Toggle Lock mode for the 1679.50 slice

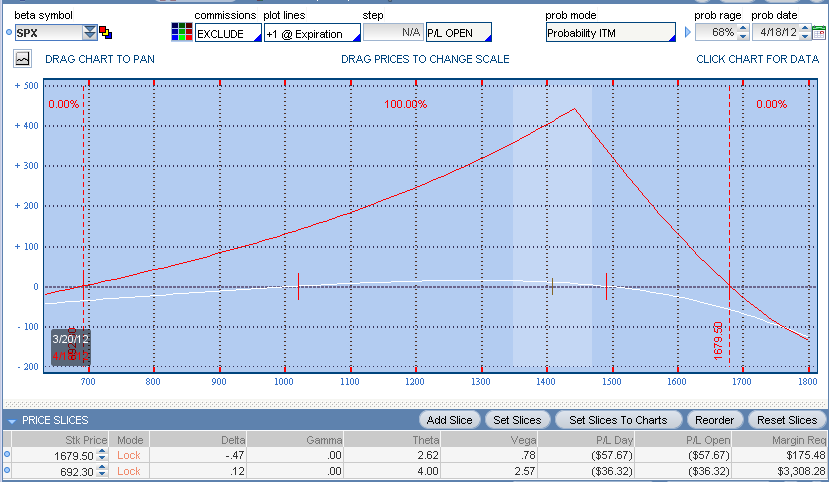tap(128, 455)
